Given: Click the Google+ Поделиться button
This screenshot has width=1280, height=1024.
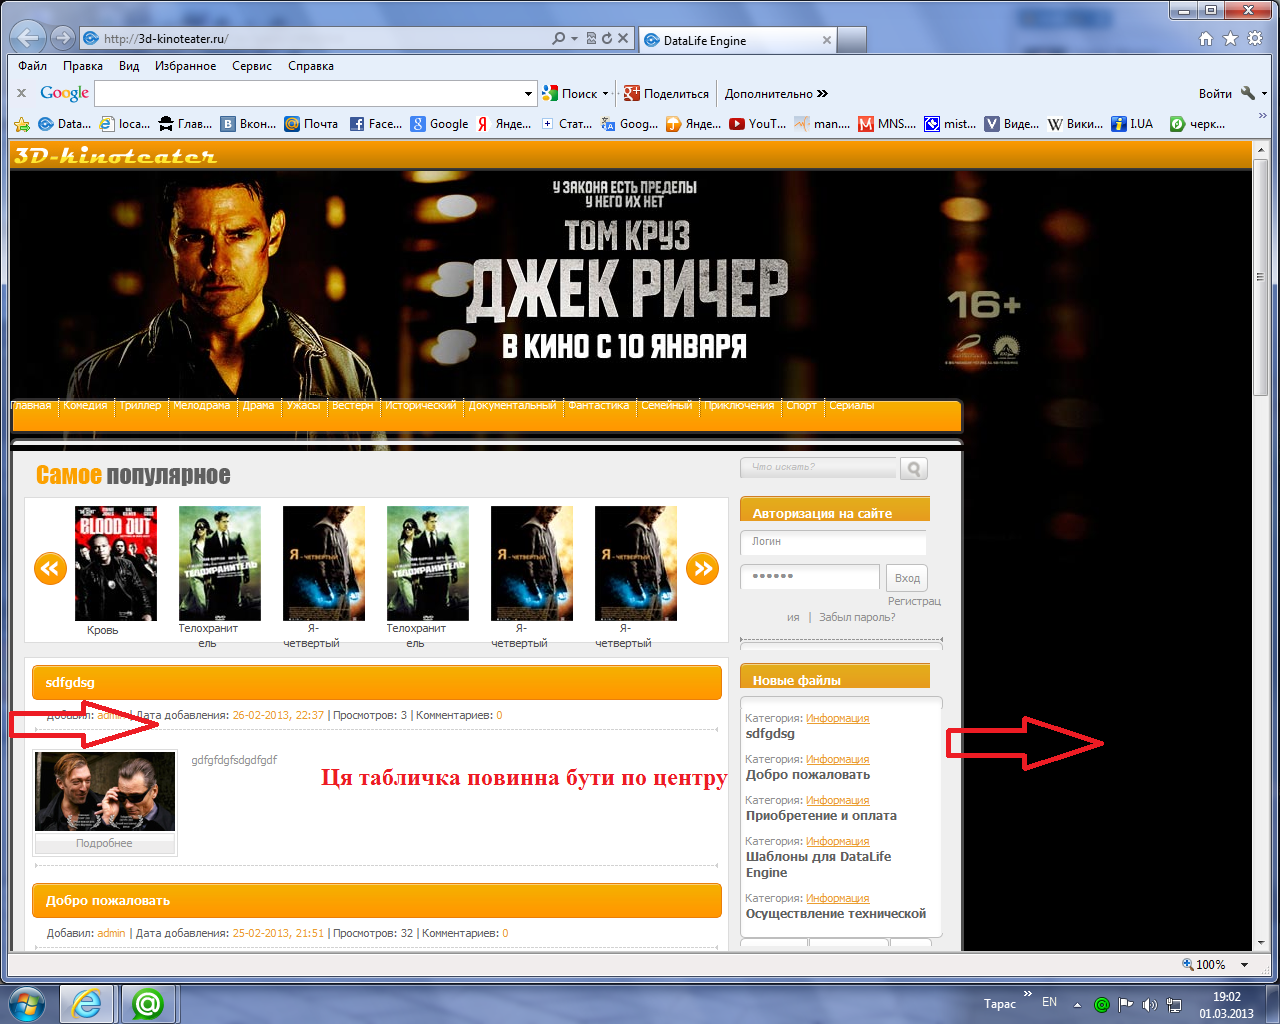Looking at the screenshot, I should click(666, 93).
